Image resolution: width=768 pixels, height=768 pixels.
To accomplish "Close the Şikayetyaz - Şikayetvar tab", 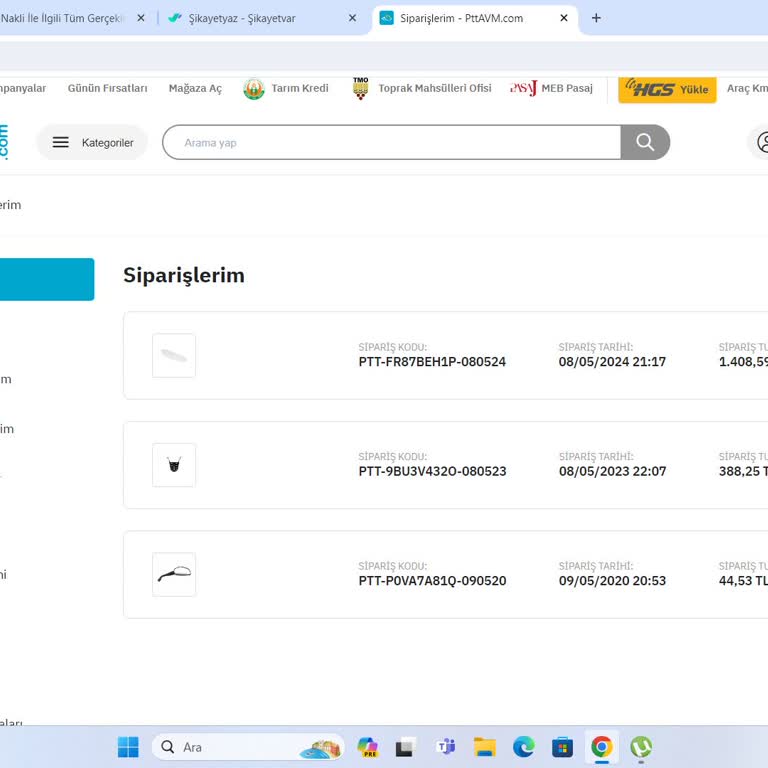I will tap(352, 18).
